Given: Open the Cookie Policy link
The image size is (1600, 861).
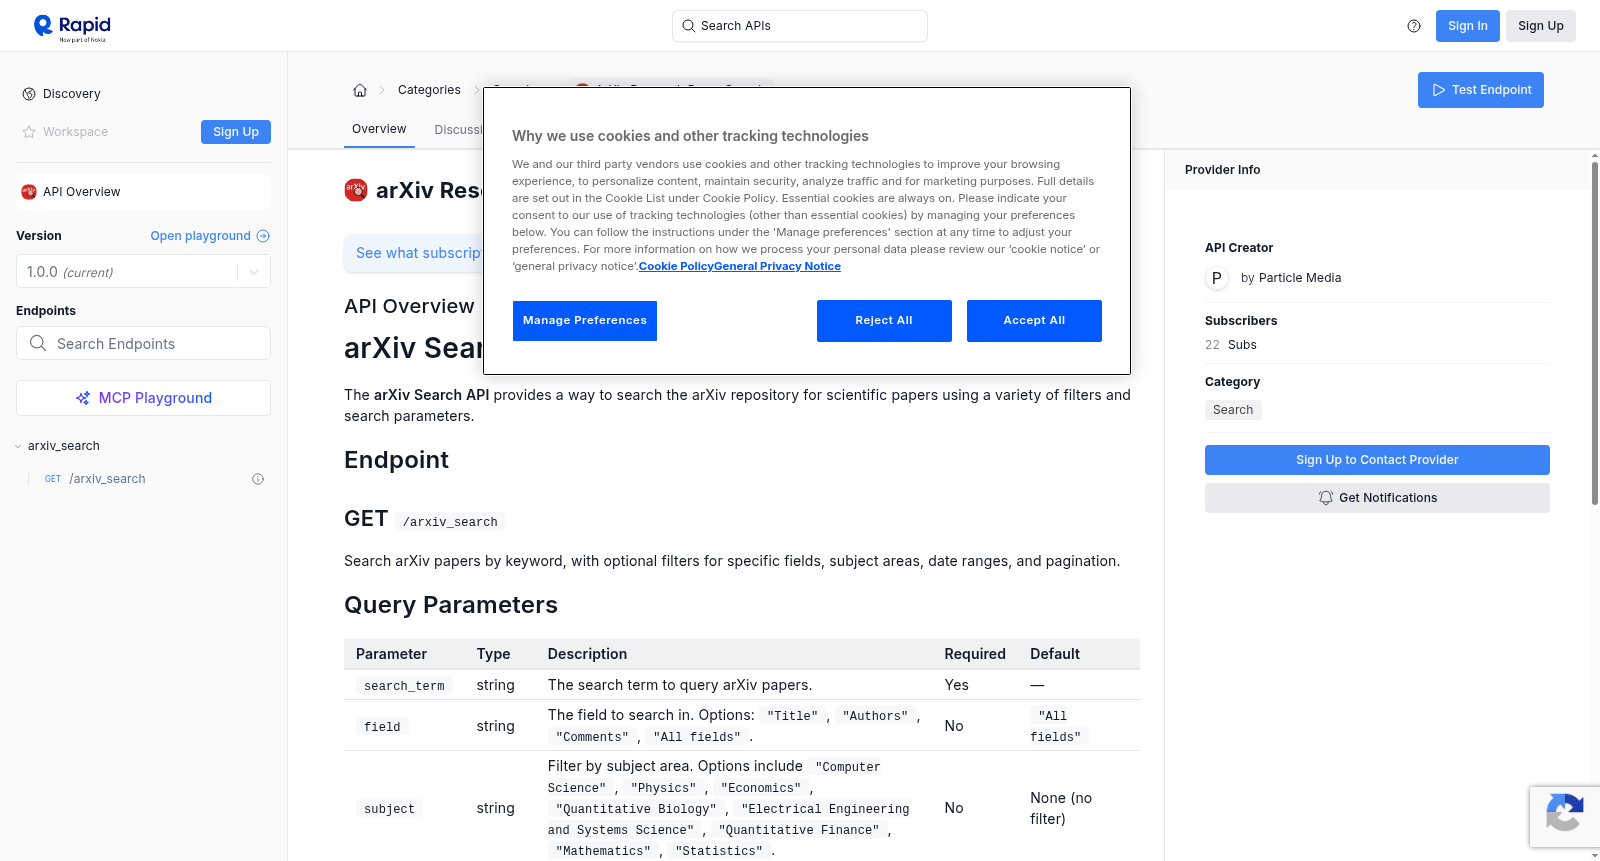Looking at the screenshot, I should (x=676, y=266).
